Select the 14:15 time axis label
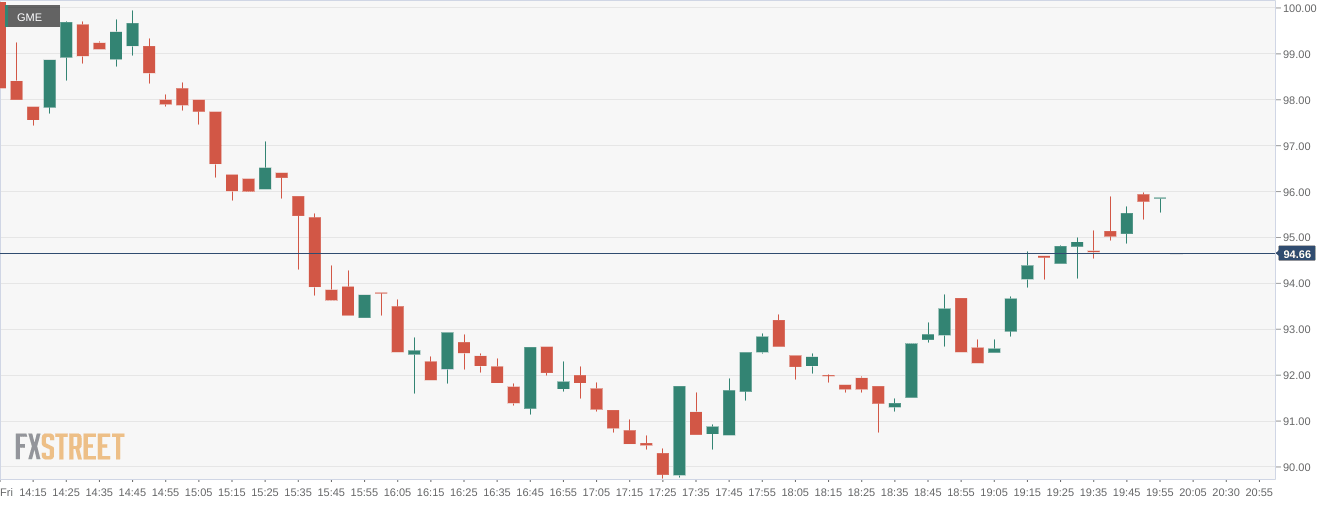The height and width of the screenshot is (505, 1340). (33, 492)
